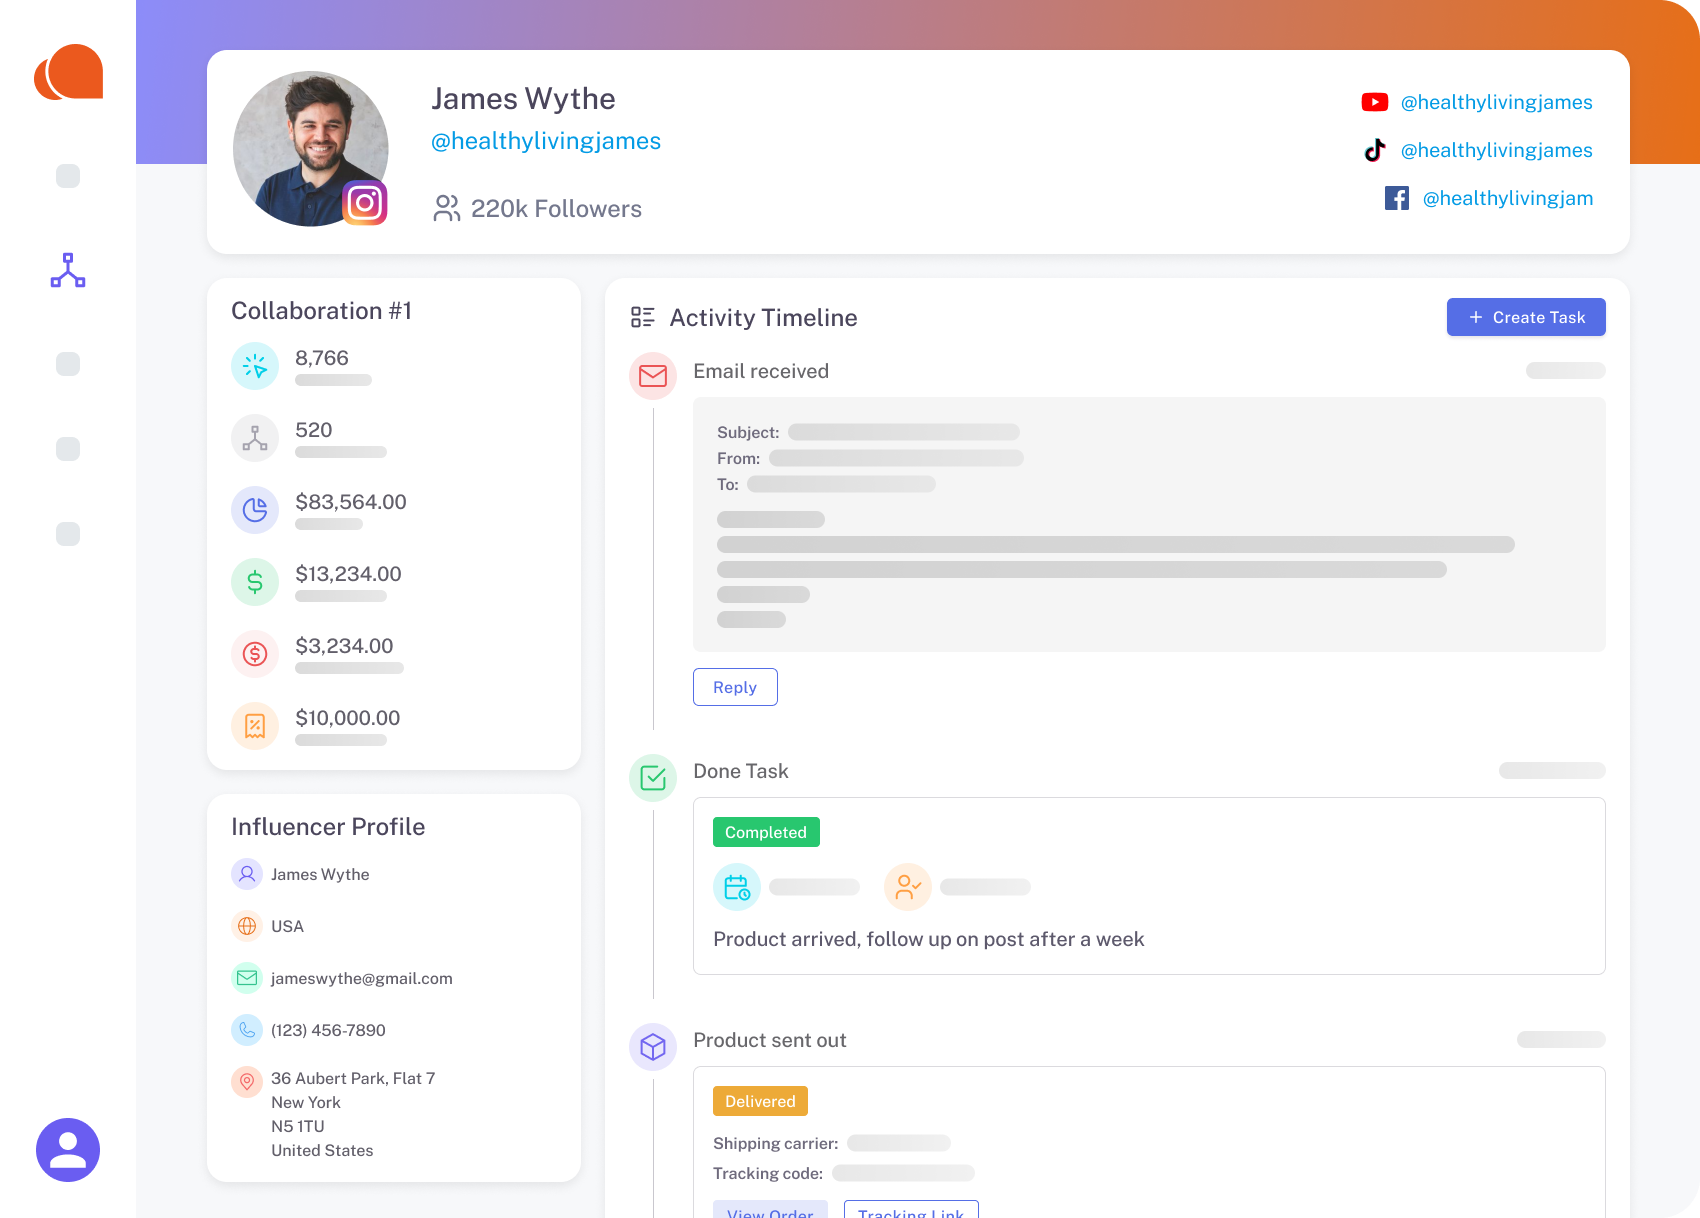Open the user account avatar in the sidebar

[x=68, y=1150]
